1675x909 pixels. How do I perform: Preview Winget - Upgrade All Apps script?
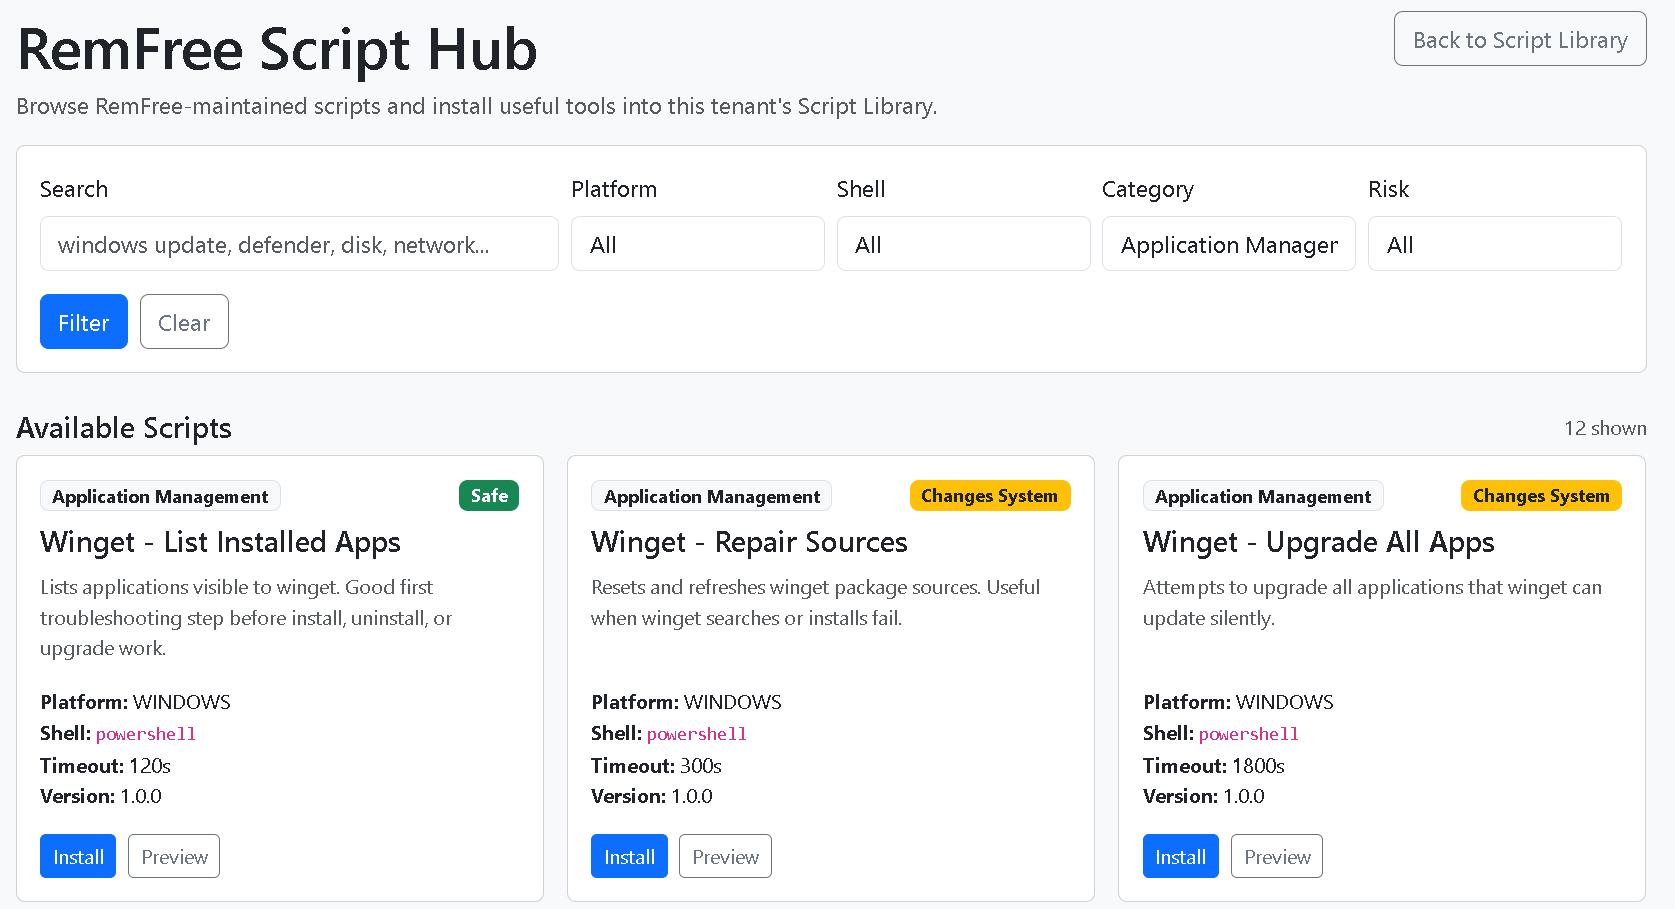[x=1277, y=856]
